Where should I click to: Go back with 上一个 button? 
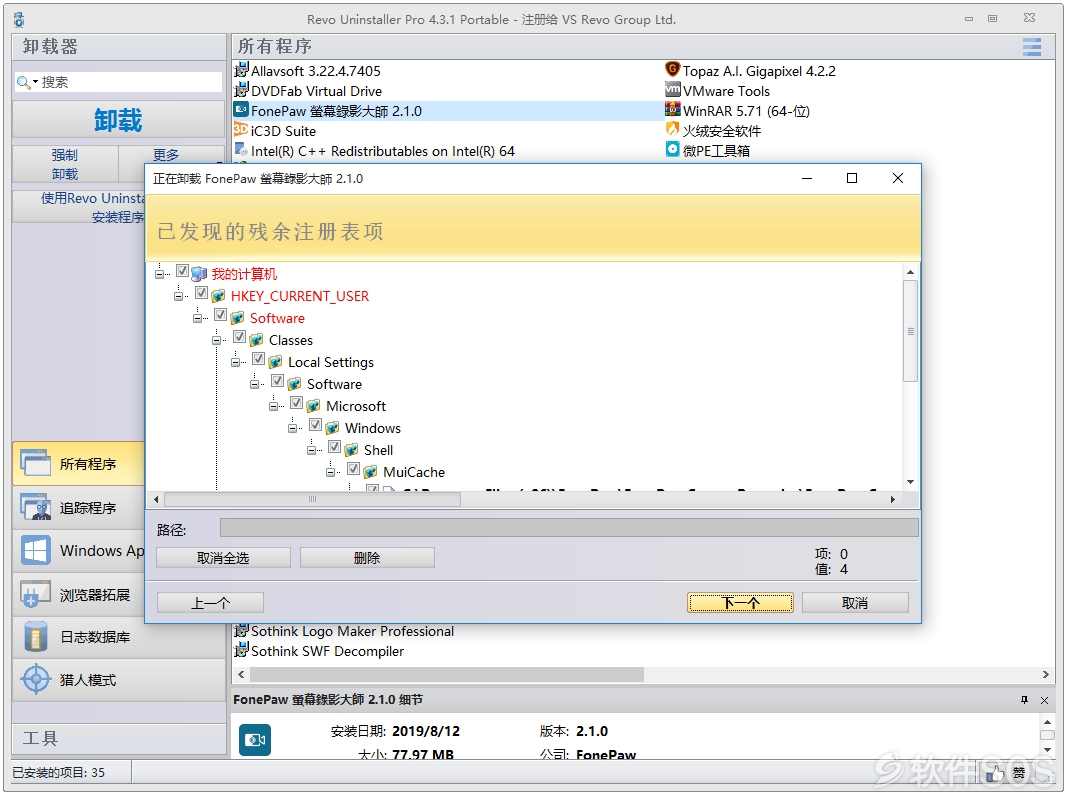tap(210, 603)
